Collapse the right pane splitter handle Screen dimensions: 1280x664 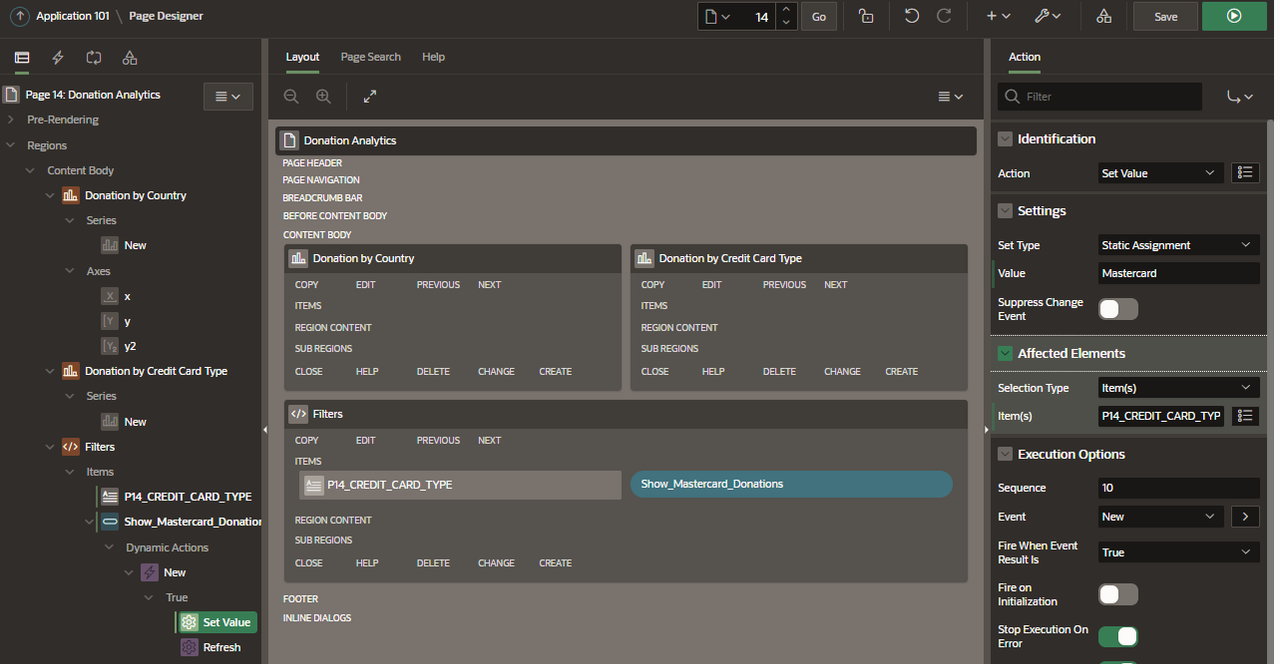986,429
